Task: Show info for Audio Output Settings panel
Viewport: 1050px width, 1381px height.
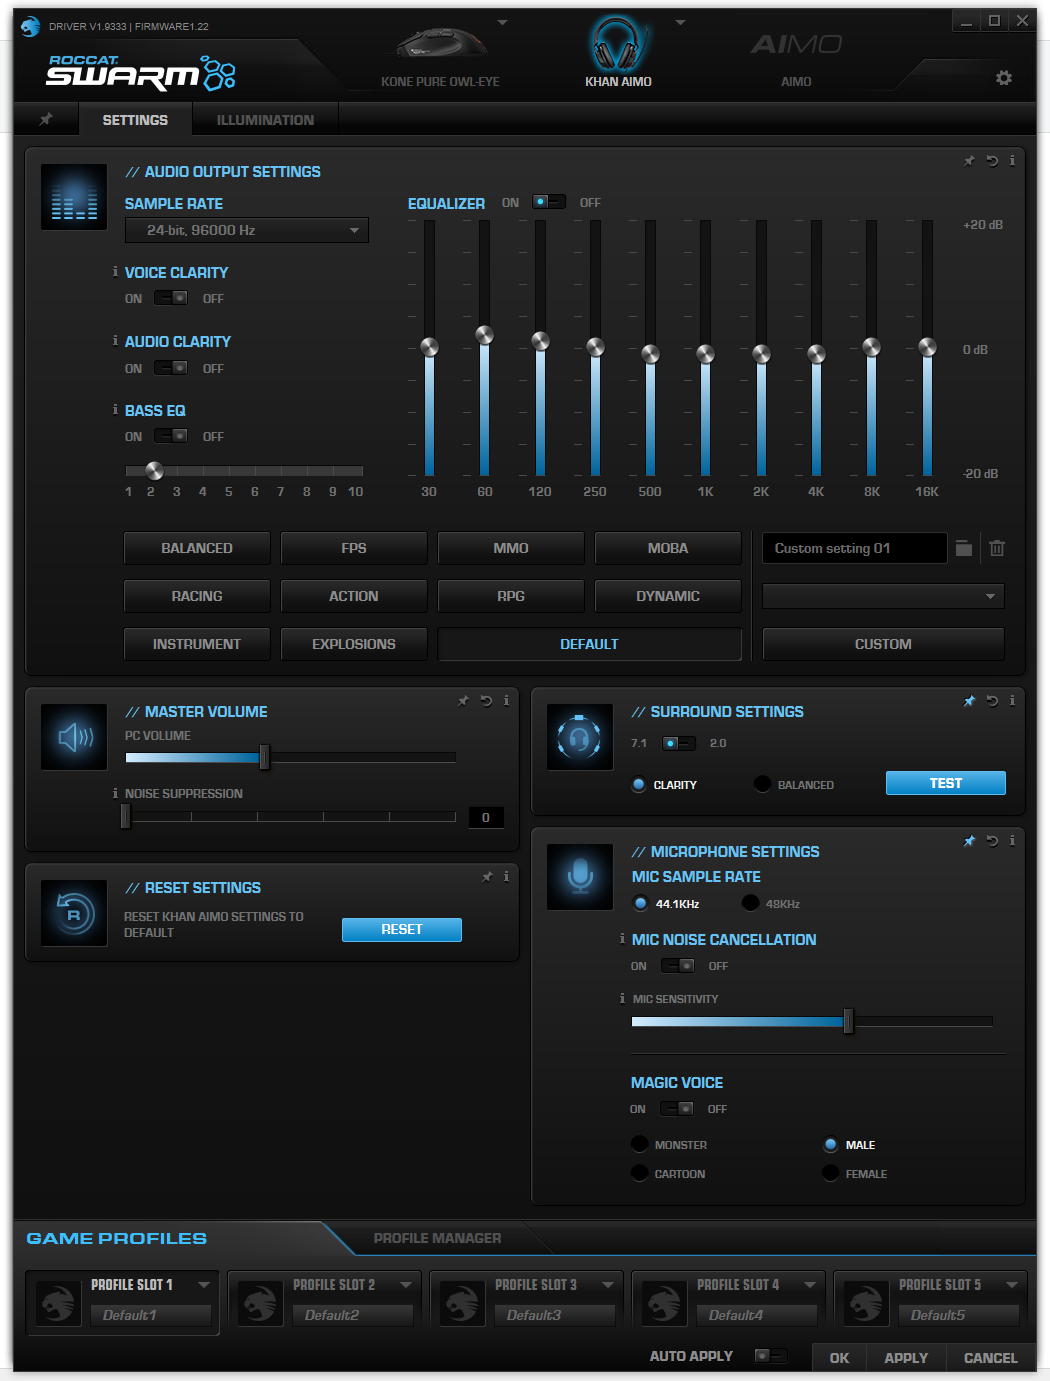Action: (x=1012, y=161)
